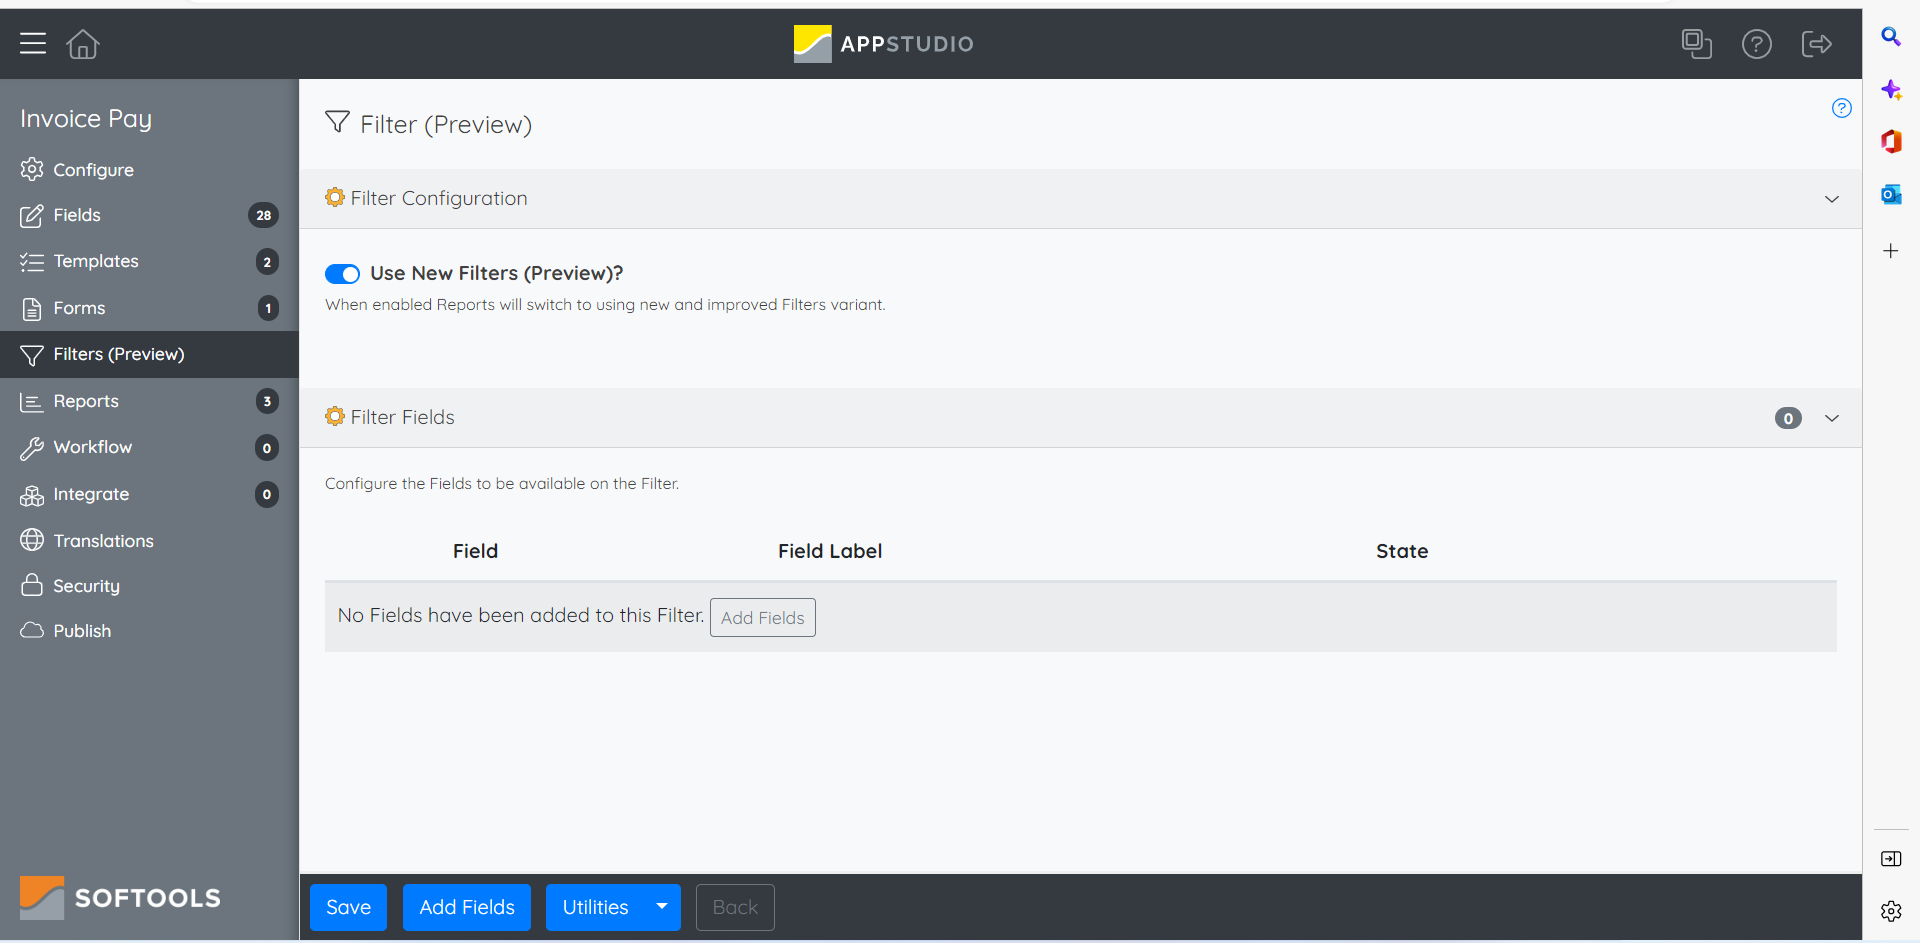The image size is (1920, 943).
Task: Click the Filter Fields section header text
Action: point(403,417)
